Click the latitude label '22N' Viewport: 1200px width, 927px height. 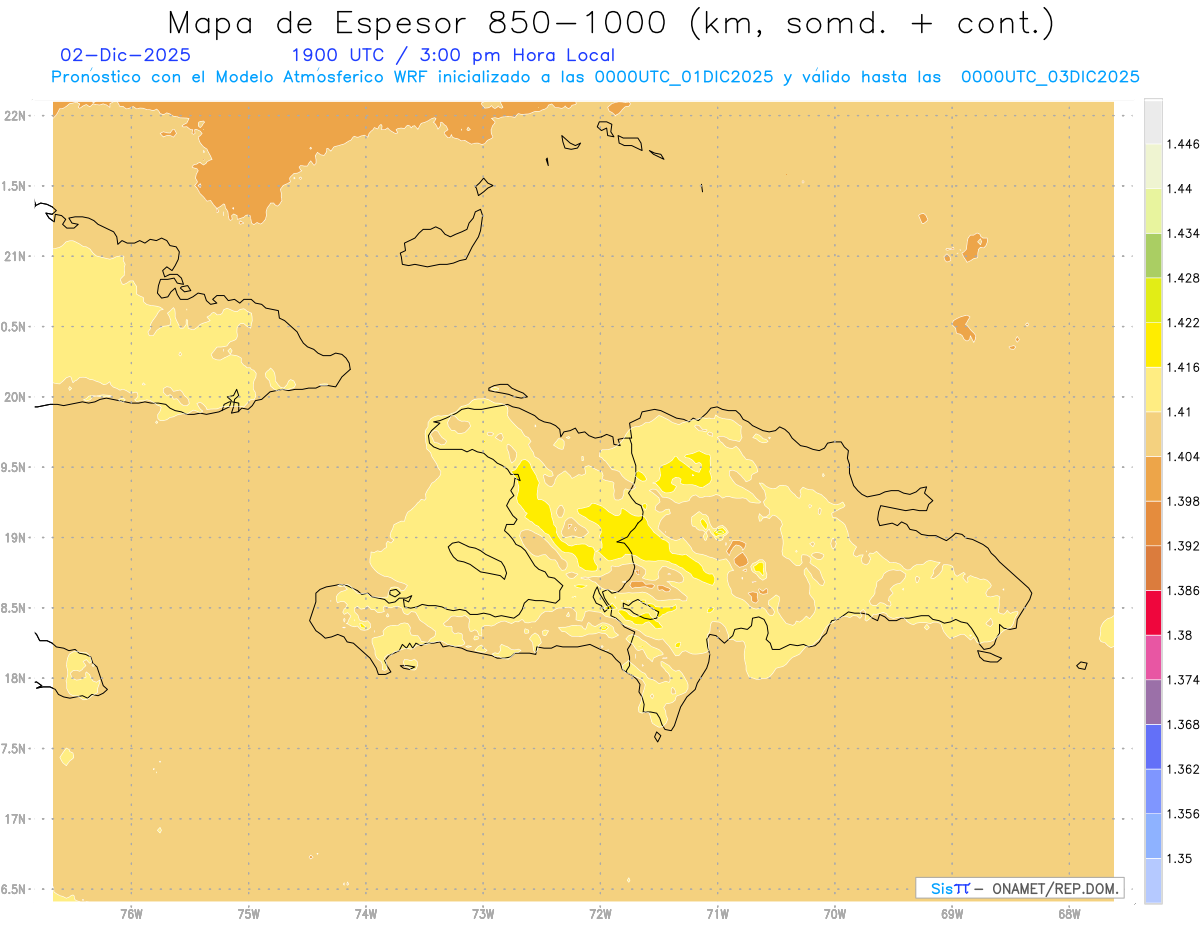pyautogui.click(x=15, y=116)
